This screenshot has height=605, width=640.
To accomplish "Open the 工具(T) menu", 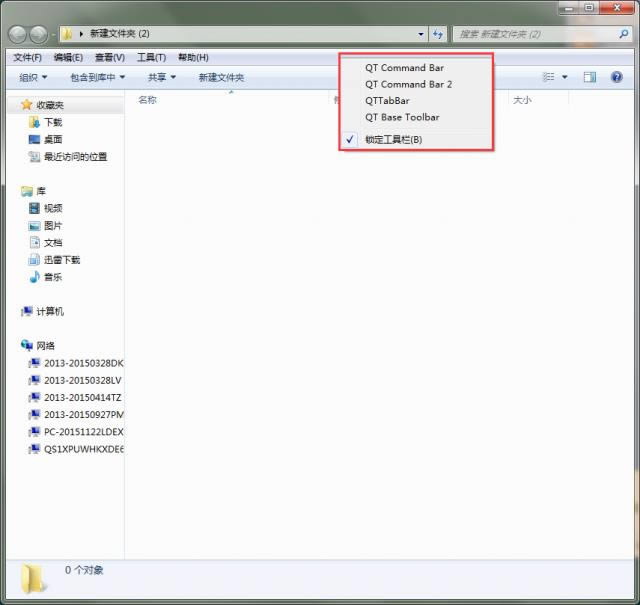I will point(151,58).
